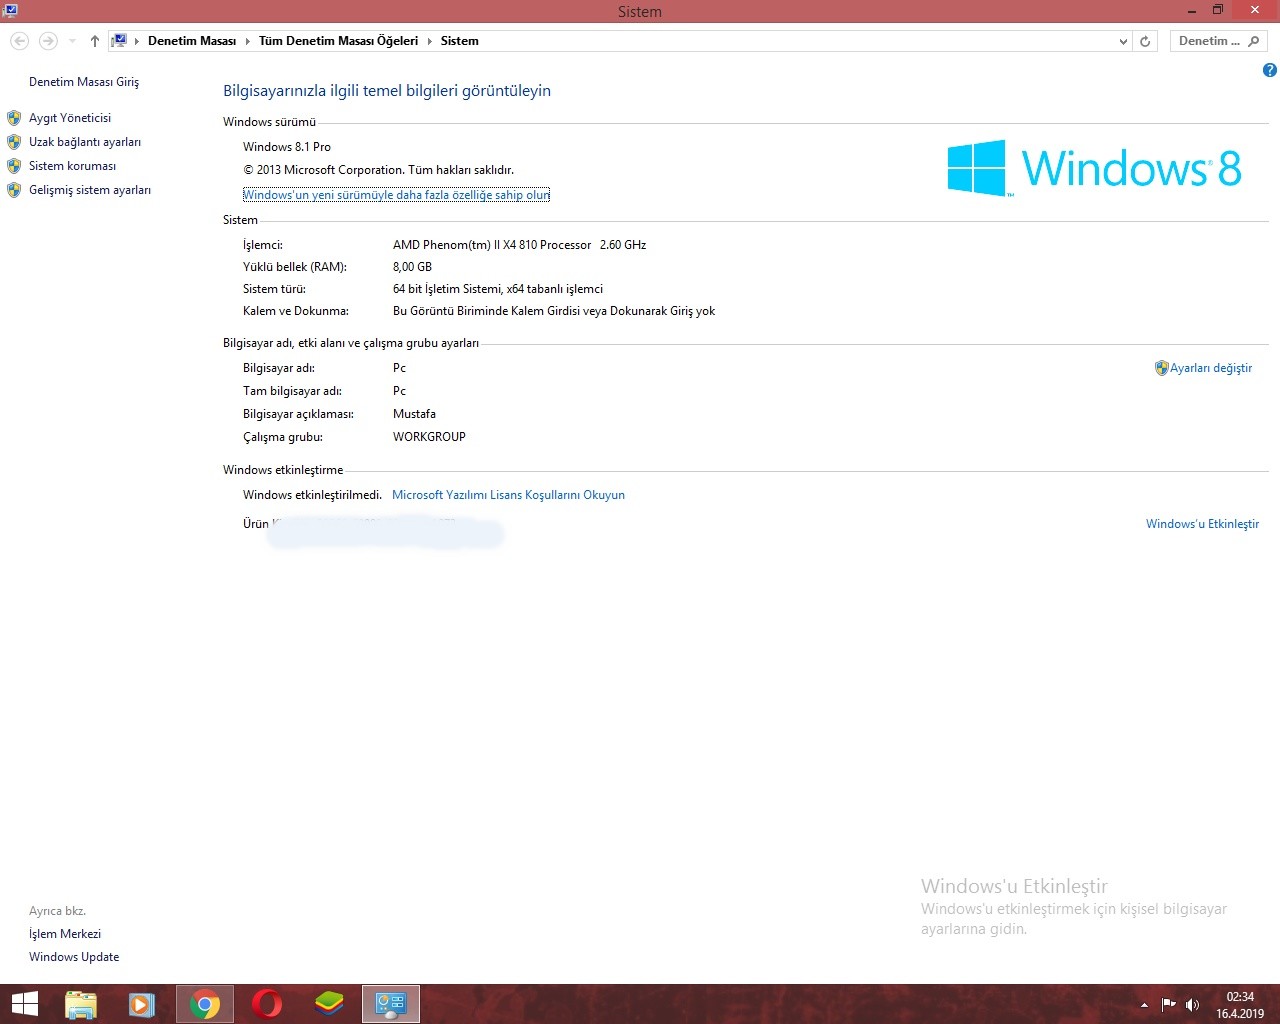The width and height of the screenshot is (1280, 1024).
Task: Click the up arrow navigation icon
Action: click(x=94, y=41)
